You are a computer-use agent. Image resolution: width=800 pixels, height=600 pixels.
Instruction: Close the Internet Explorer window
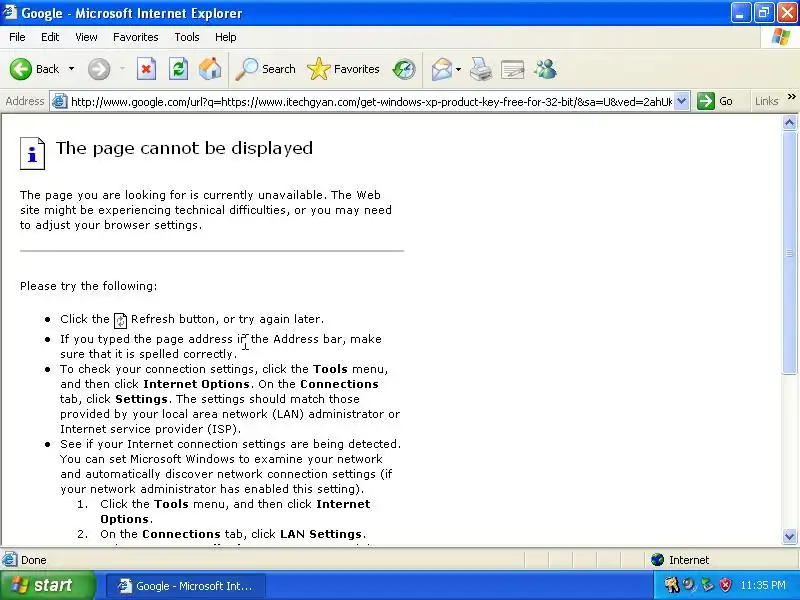[787, 13]
